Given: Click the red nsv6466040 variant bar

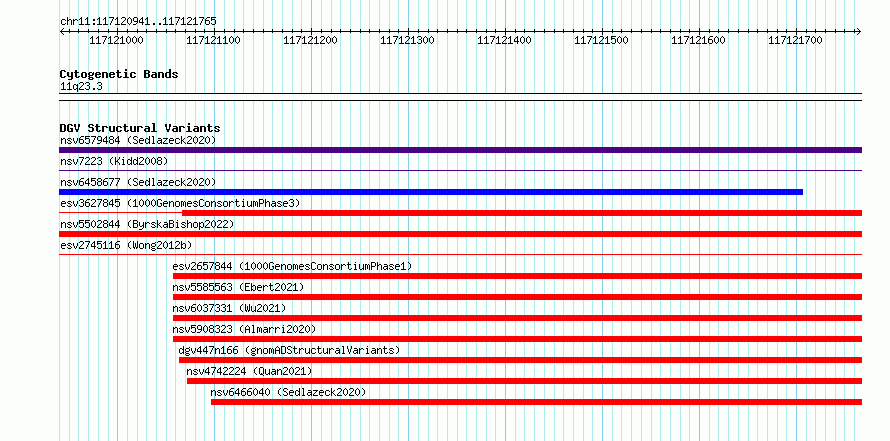Looking at the screenshot, I should (x=536, y=402).
